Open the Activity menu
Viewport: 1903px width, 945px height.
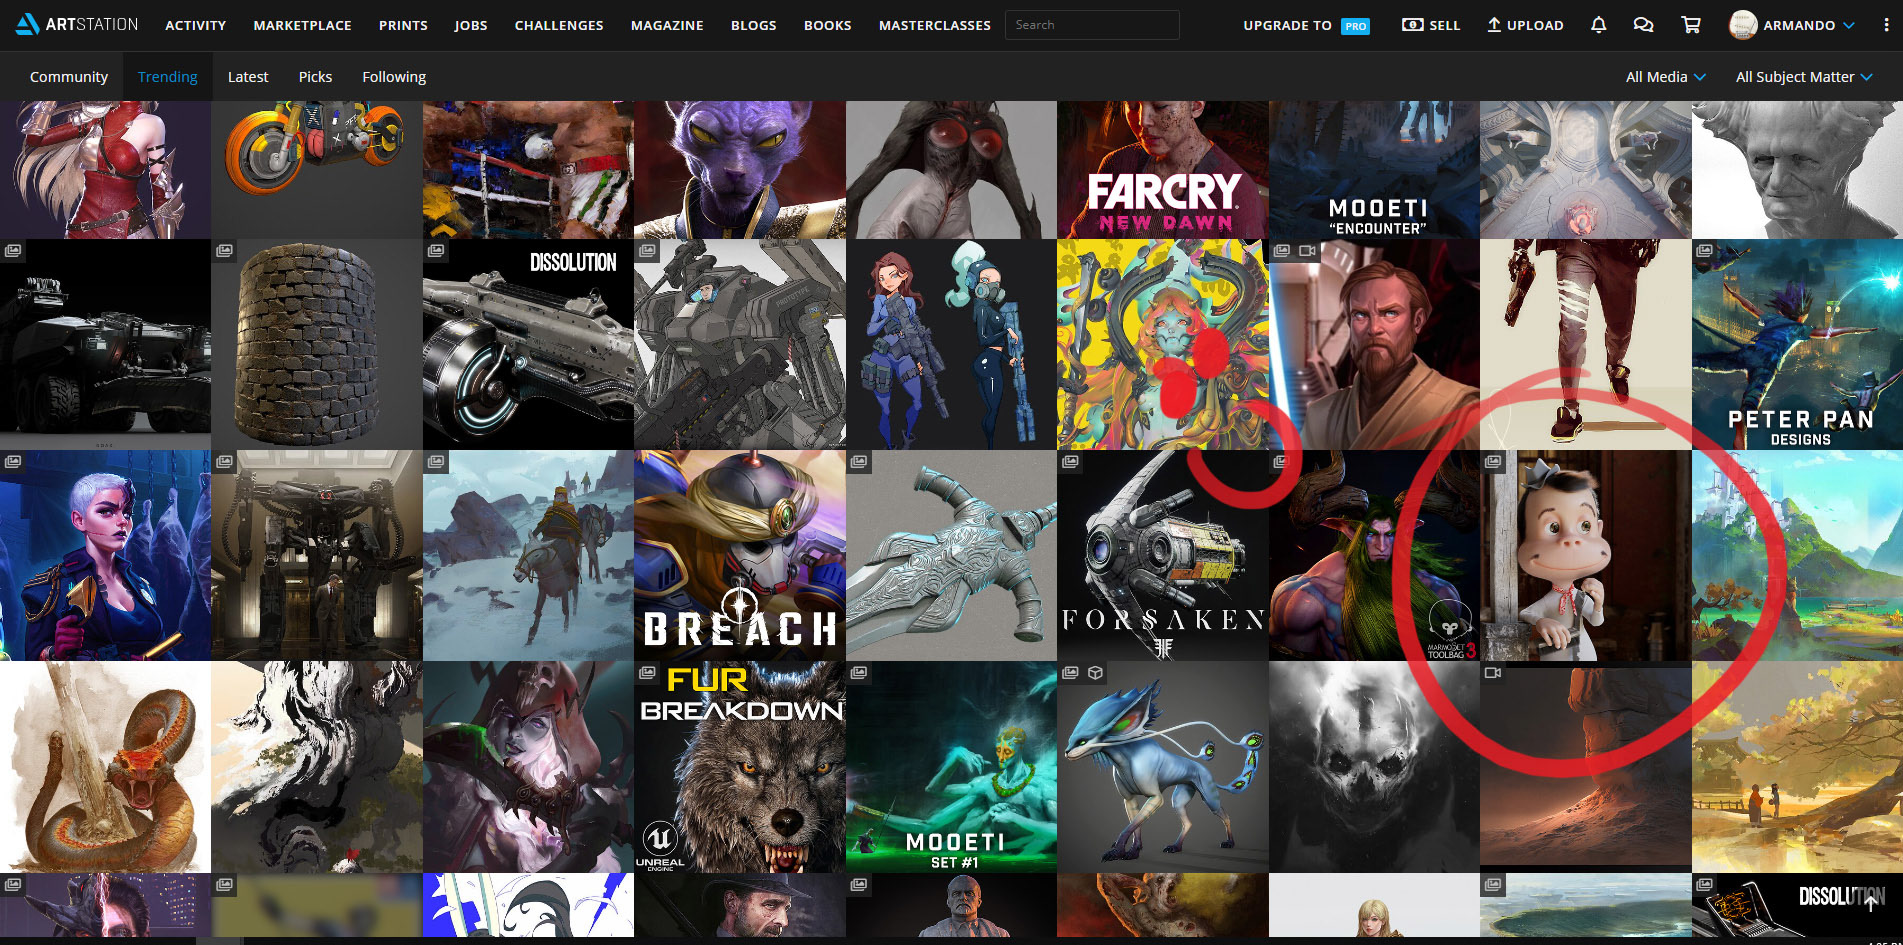(x=195, y=25)
